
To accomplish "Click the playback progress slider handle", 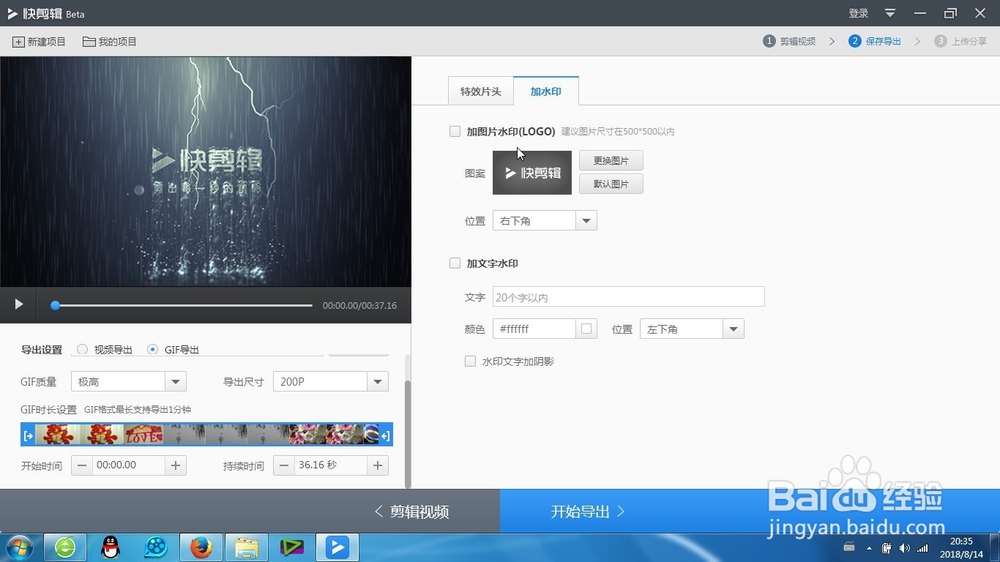I will [55, 306].
